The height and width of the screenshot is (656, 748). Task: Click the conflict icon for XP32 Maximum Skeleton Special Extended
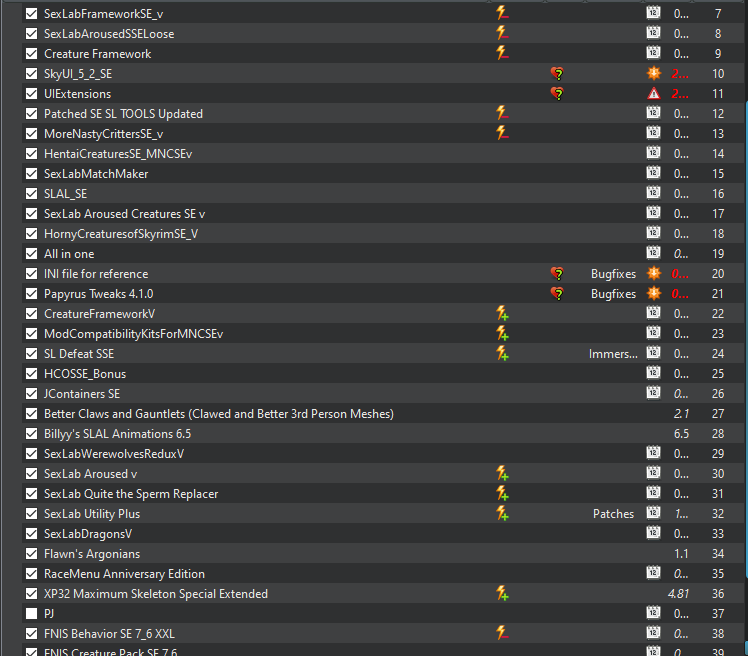(502, 593)
